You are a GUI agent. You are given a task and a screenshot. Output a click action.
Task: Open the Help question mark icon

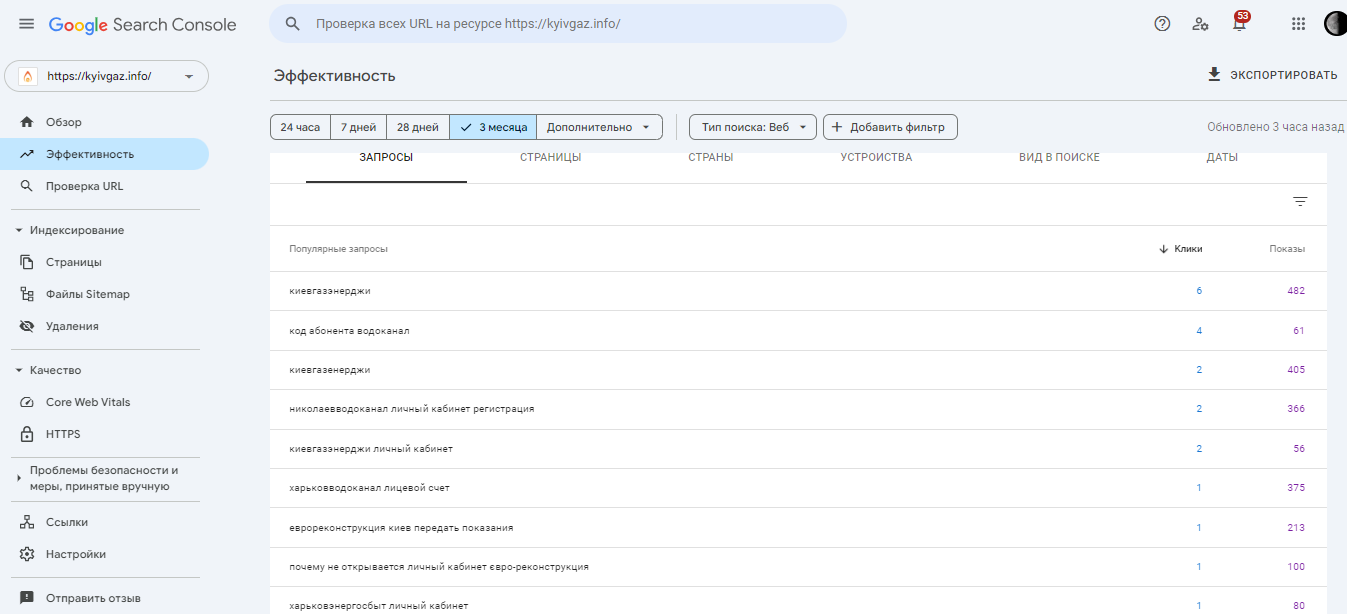click(1162, 24)
